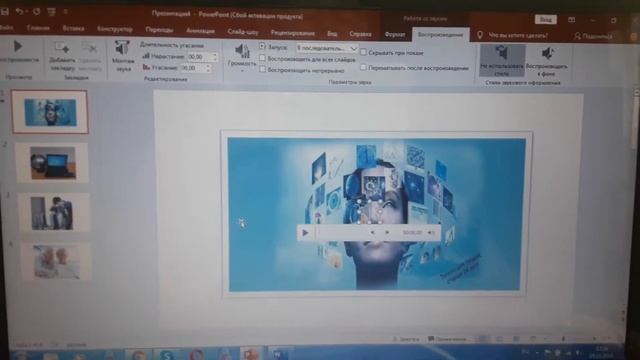Viewport: 640px width, 360px height.
Task: Open the Громкость volume menu
Action: coord(242,58)
